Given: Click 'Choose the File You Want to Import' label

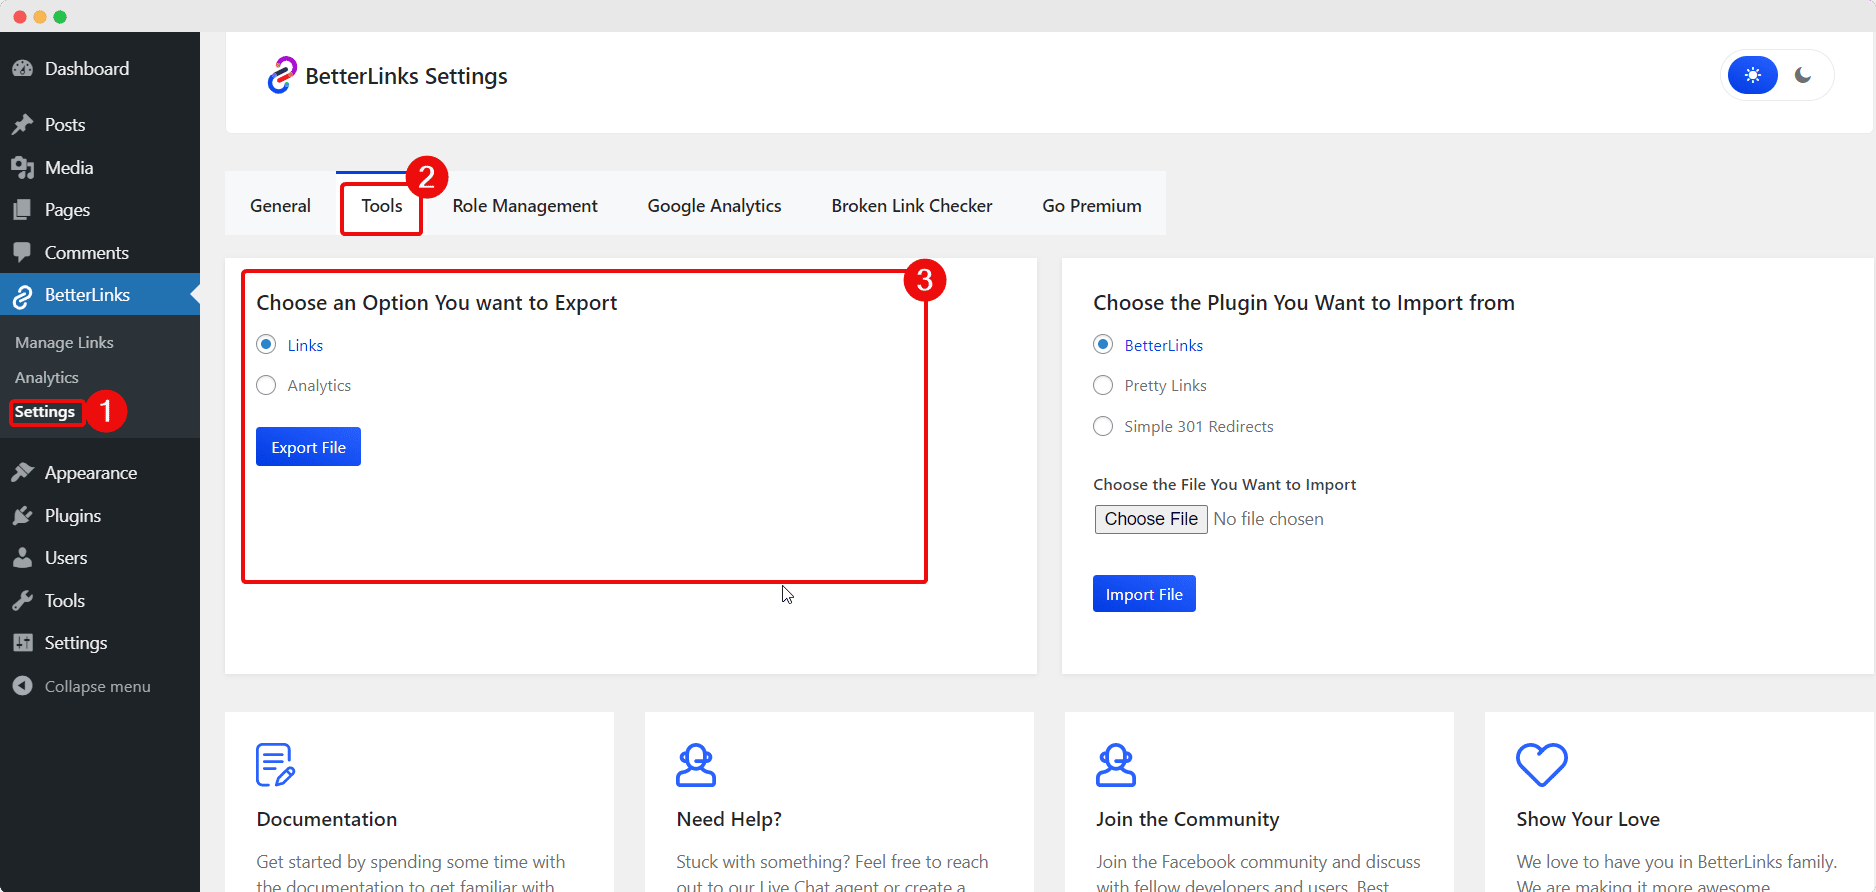Looking at the screenshot, I should 1224,484.
